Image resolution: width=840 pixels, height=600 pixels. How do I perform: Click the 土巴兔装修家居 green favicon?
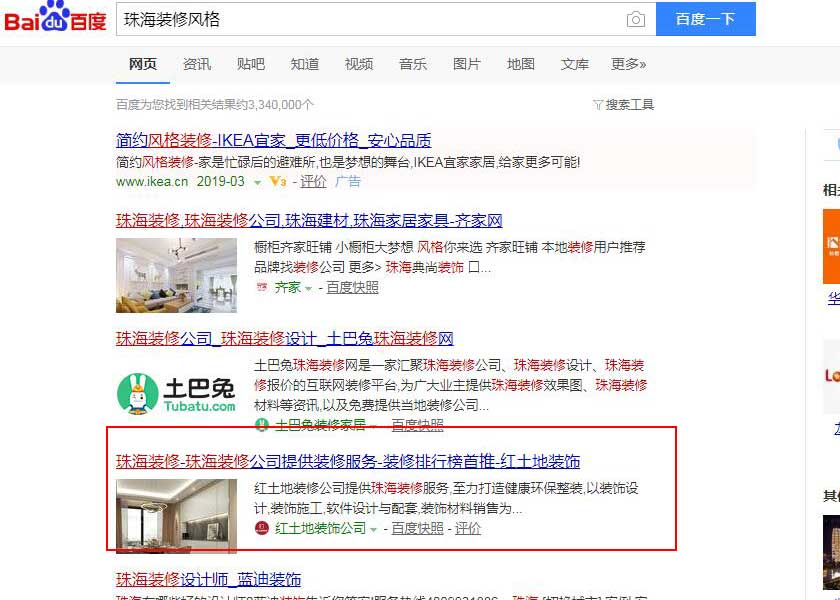point(261,425)
